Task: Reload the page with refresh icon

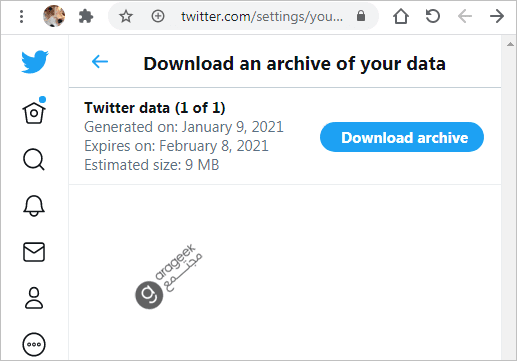Action: [433, 16]
